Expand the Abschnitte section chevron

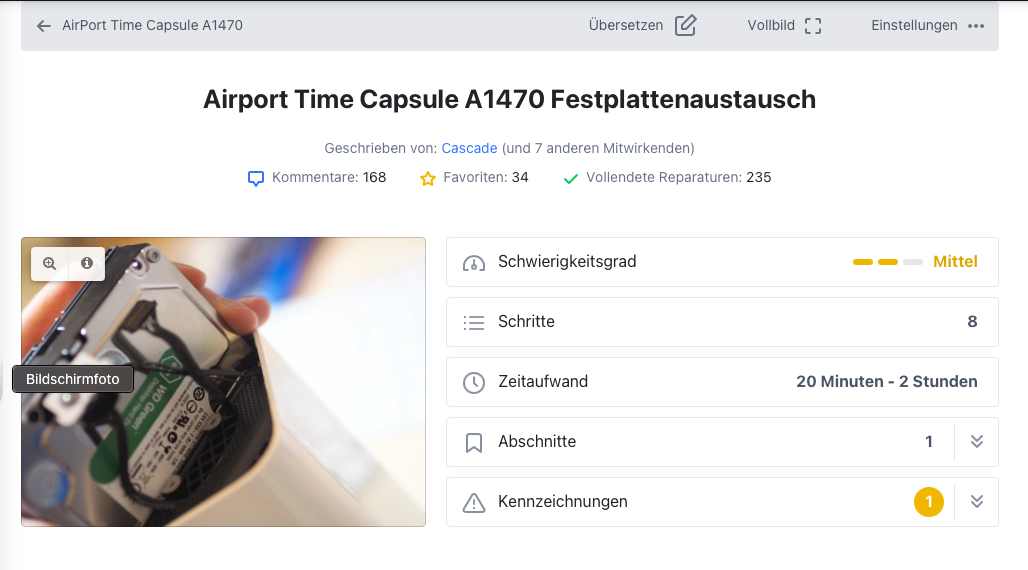(x=977, y=442)
